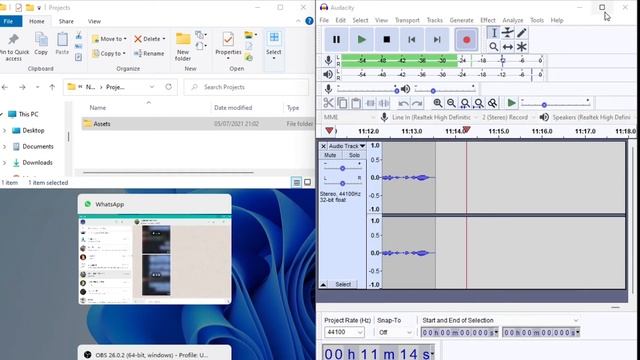
Task: Open the Audacity Edit menu
Action: 340,20
